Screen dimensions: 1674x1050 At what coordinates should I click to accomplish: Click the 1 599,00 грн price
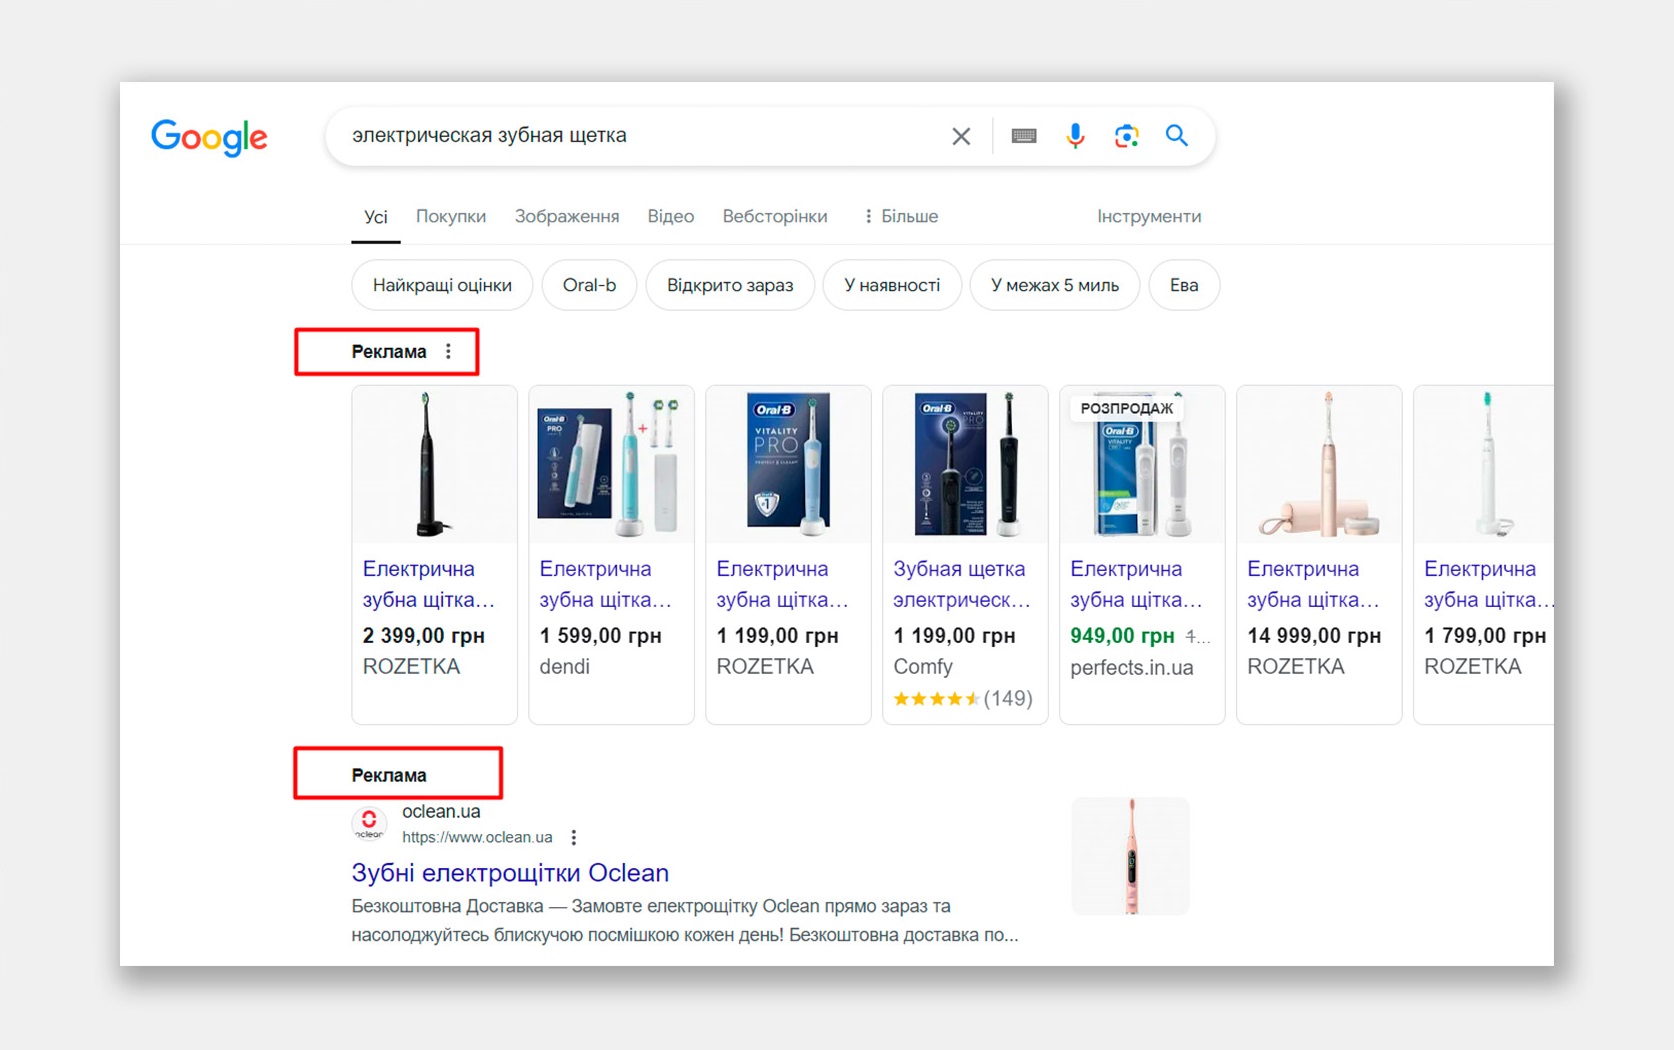[600, 636]
